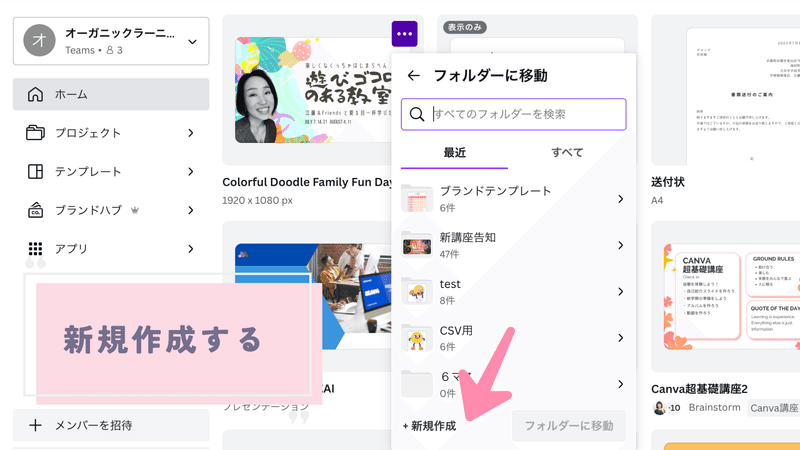Click the 表示のみ badge
This screenshot has height=450, width=800.
464,27
